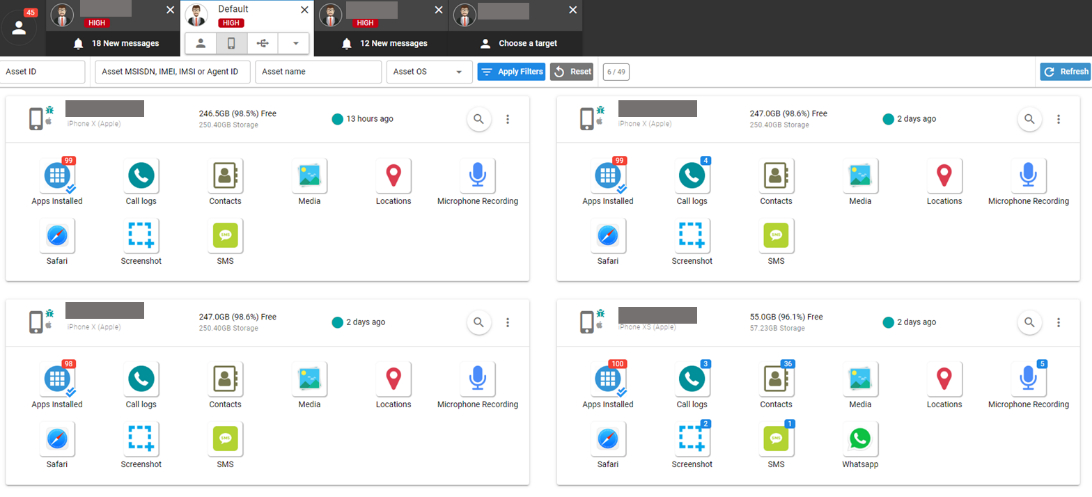
Task: Open three-dot menu for the iPhone XS asset
Action: pyautogui.click(x=1059, y=322)
